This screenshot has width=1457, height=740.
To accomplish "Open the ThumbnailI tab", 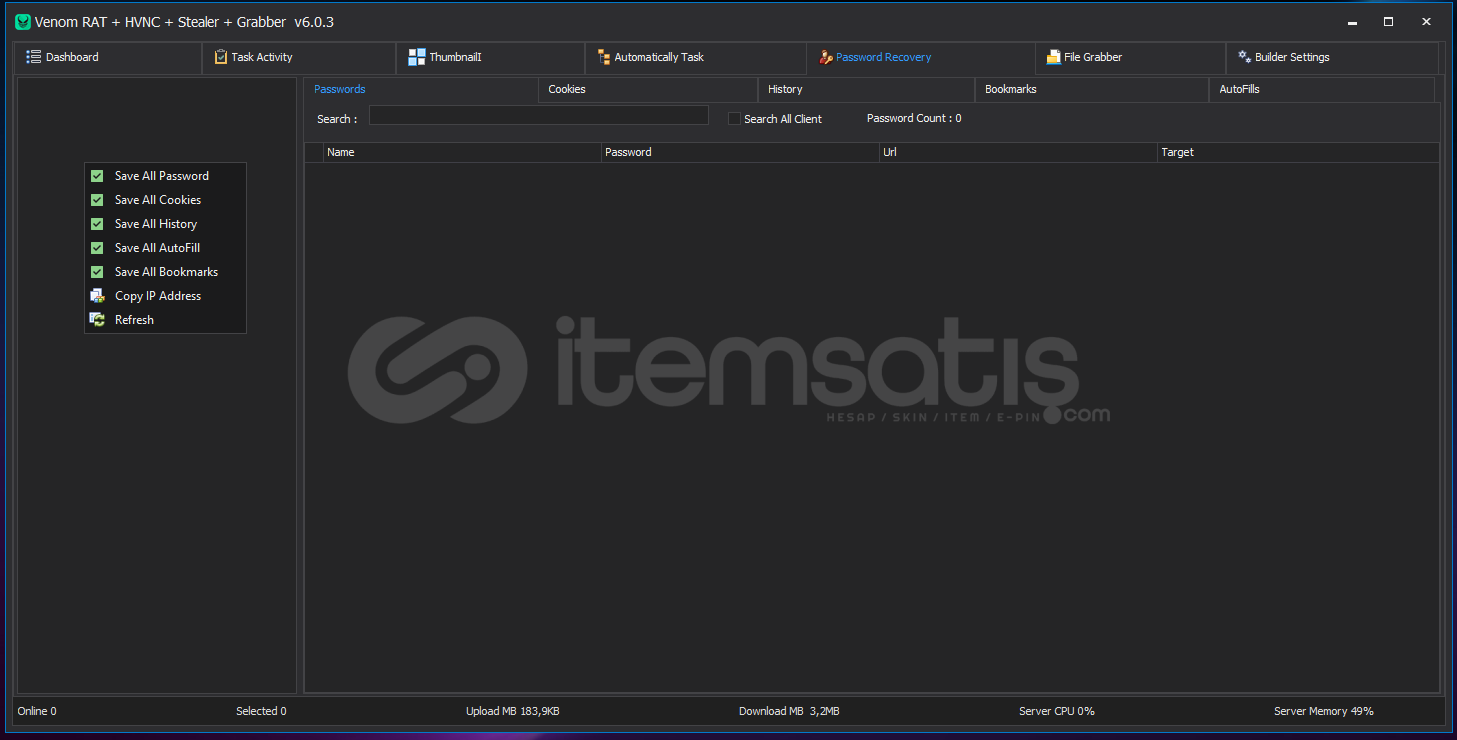I will point(490,58).
